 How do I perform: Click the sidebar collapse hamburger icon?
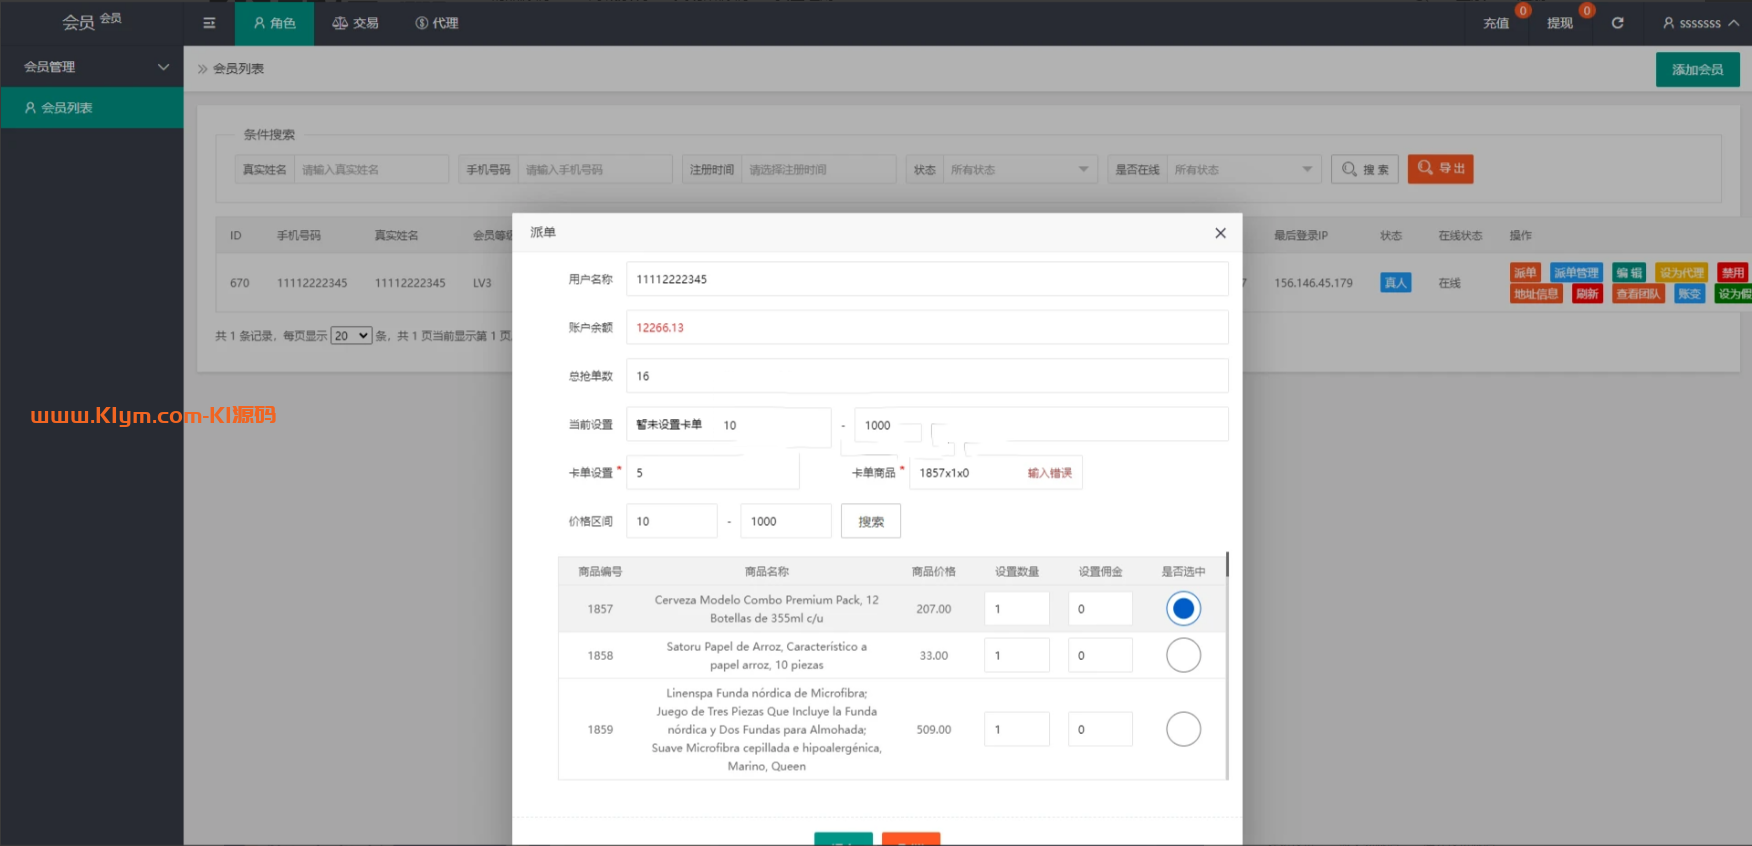209,23
